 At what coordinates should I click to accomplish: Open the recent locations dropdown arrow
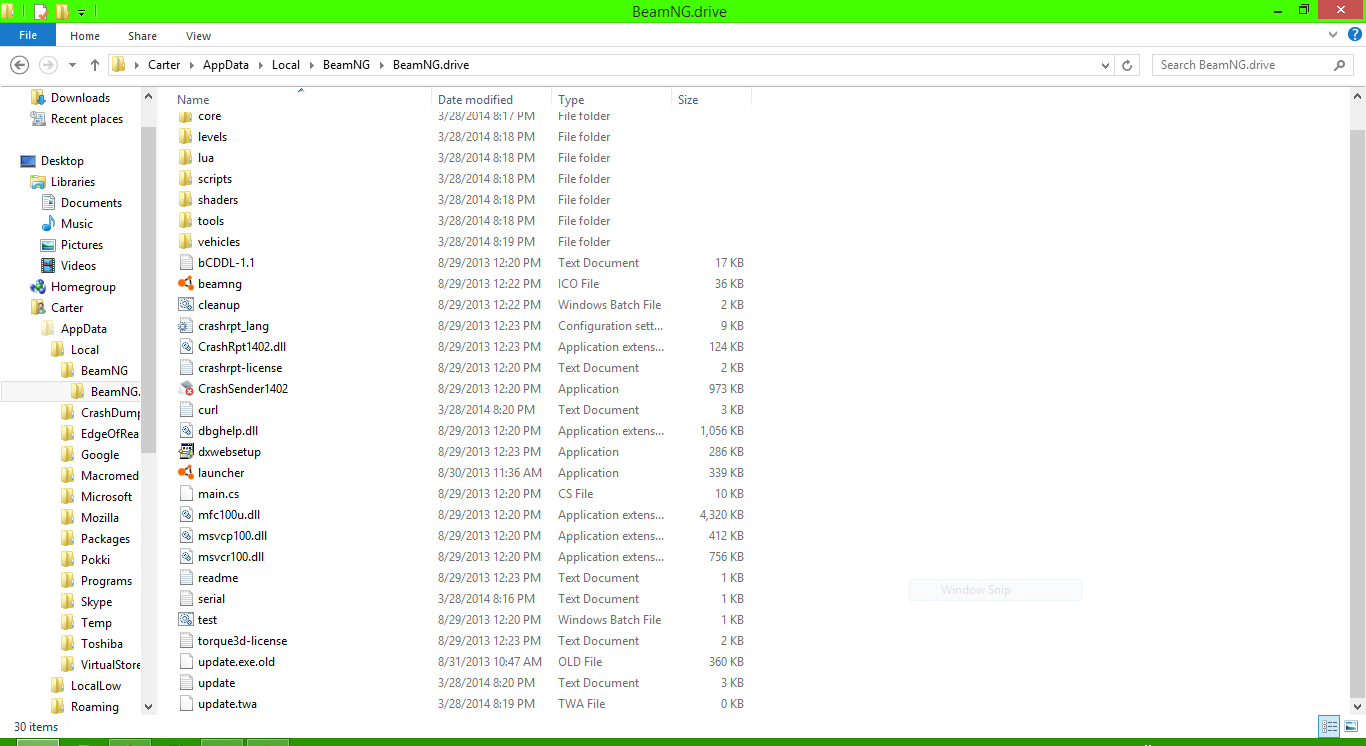coord(72,65)
